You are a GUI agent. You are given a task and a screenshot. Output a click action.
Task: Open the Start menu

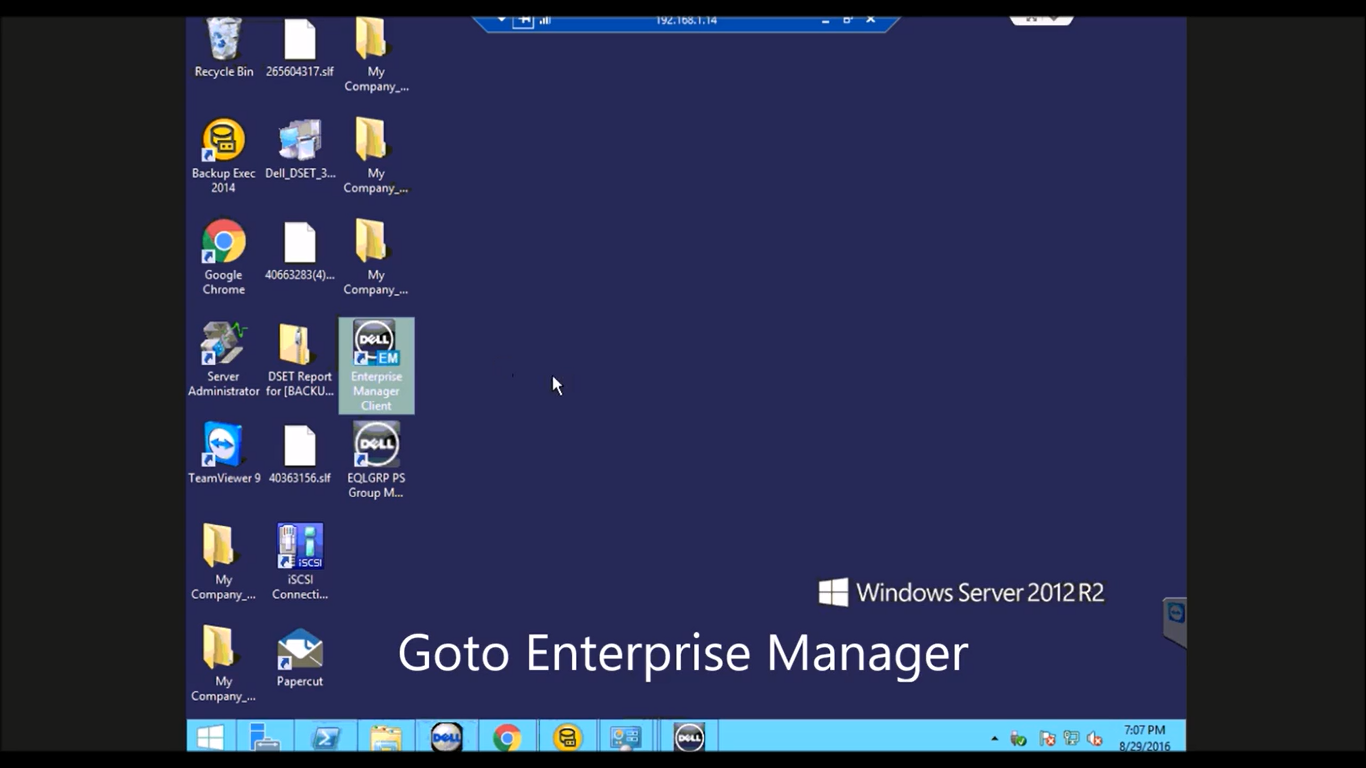click(x=208, y=737)
